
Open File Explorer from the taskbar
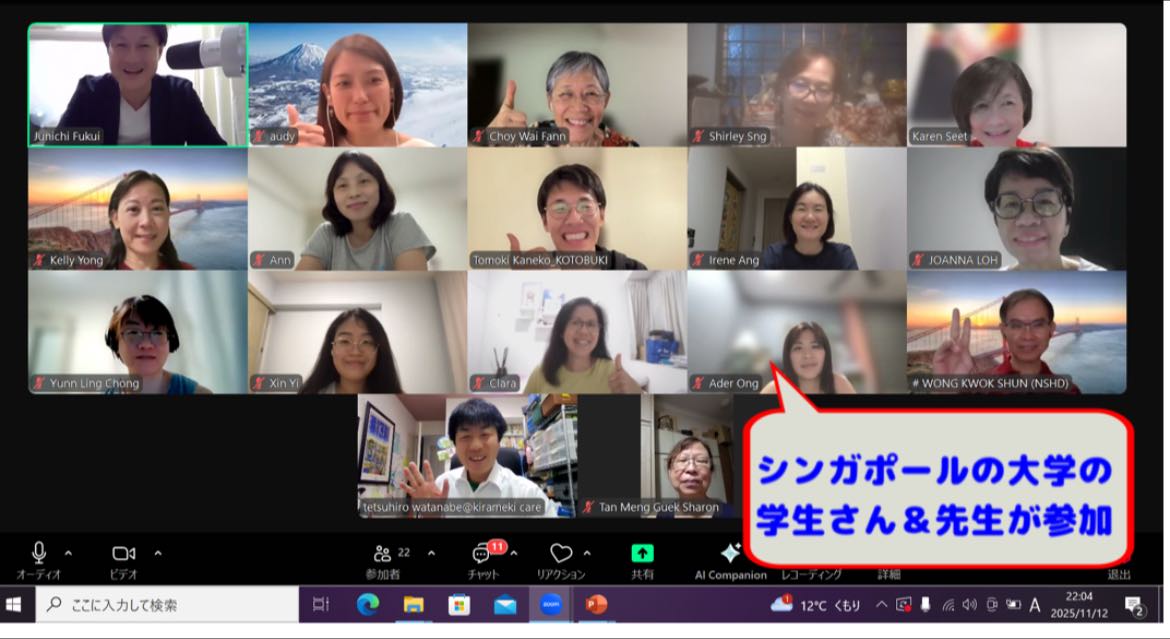coord(413,605)
